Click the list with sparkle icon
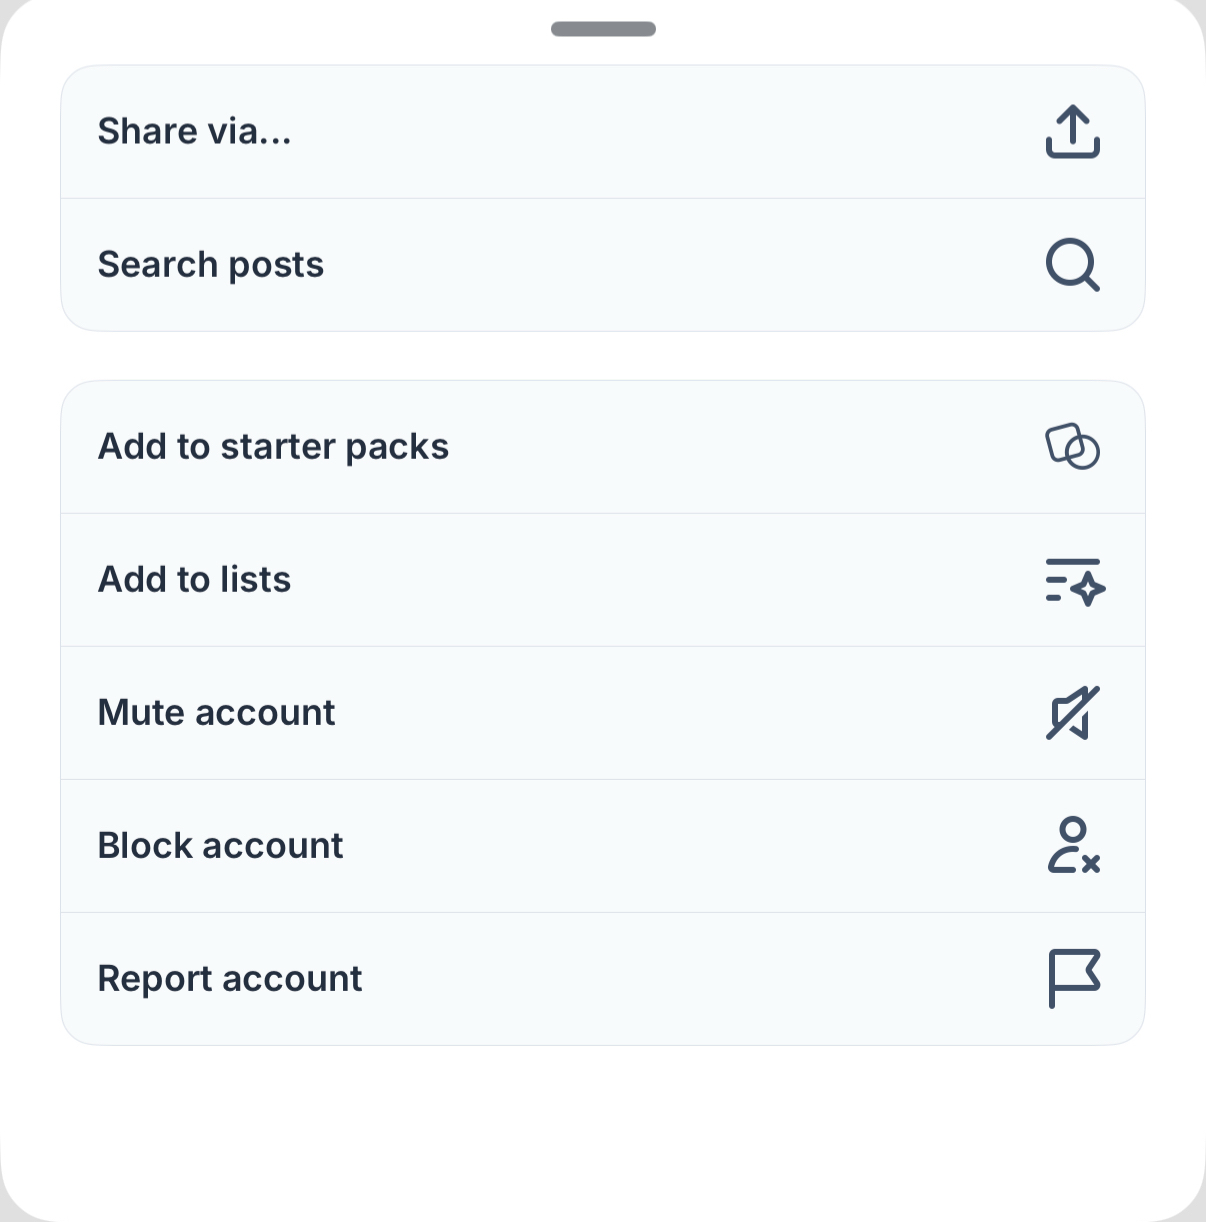This screenshot has height=1222, width=1206. pyautogui.click(x=1074, y=580)
